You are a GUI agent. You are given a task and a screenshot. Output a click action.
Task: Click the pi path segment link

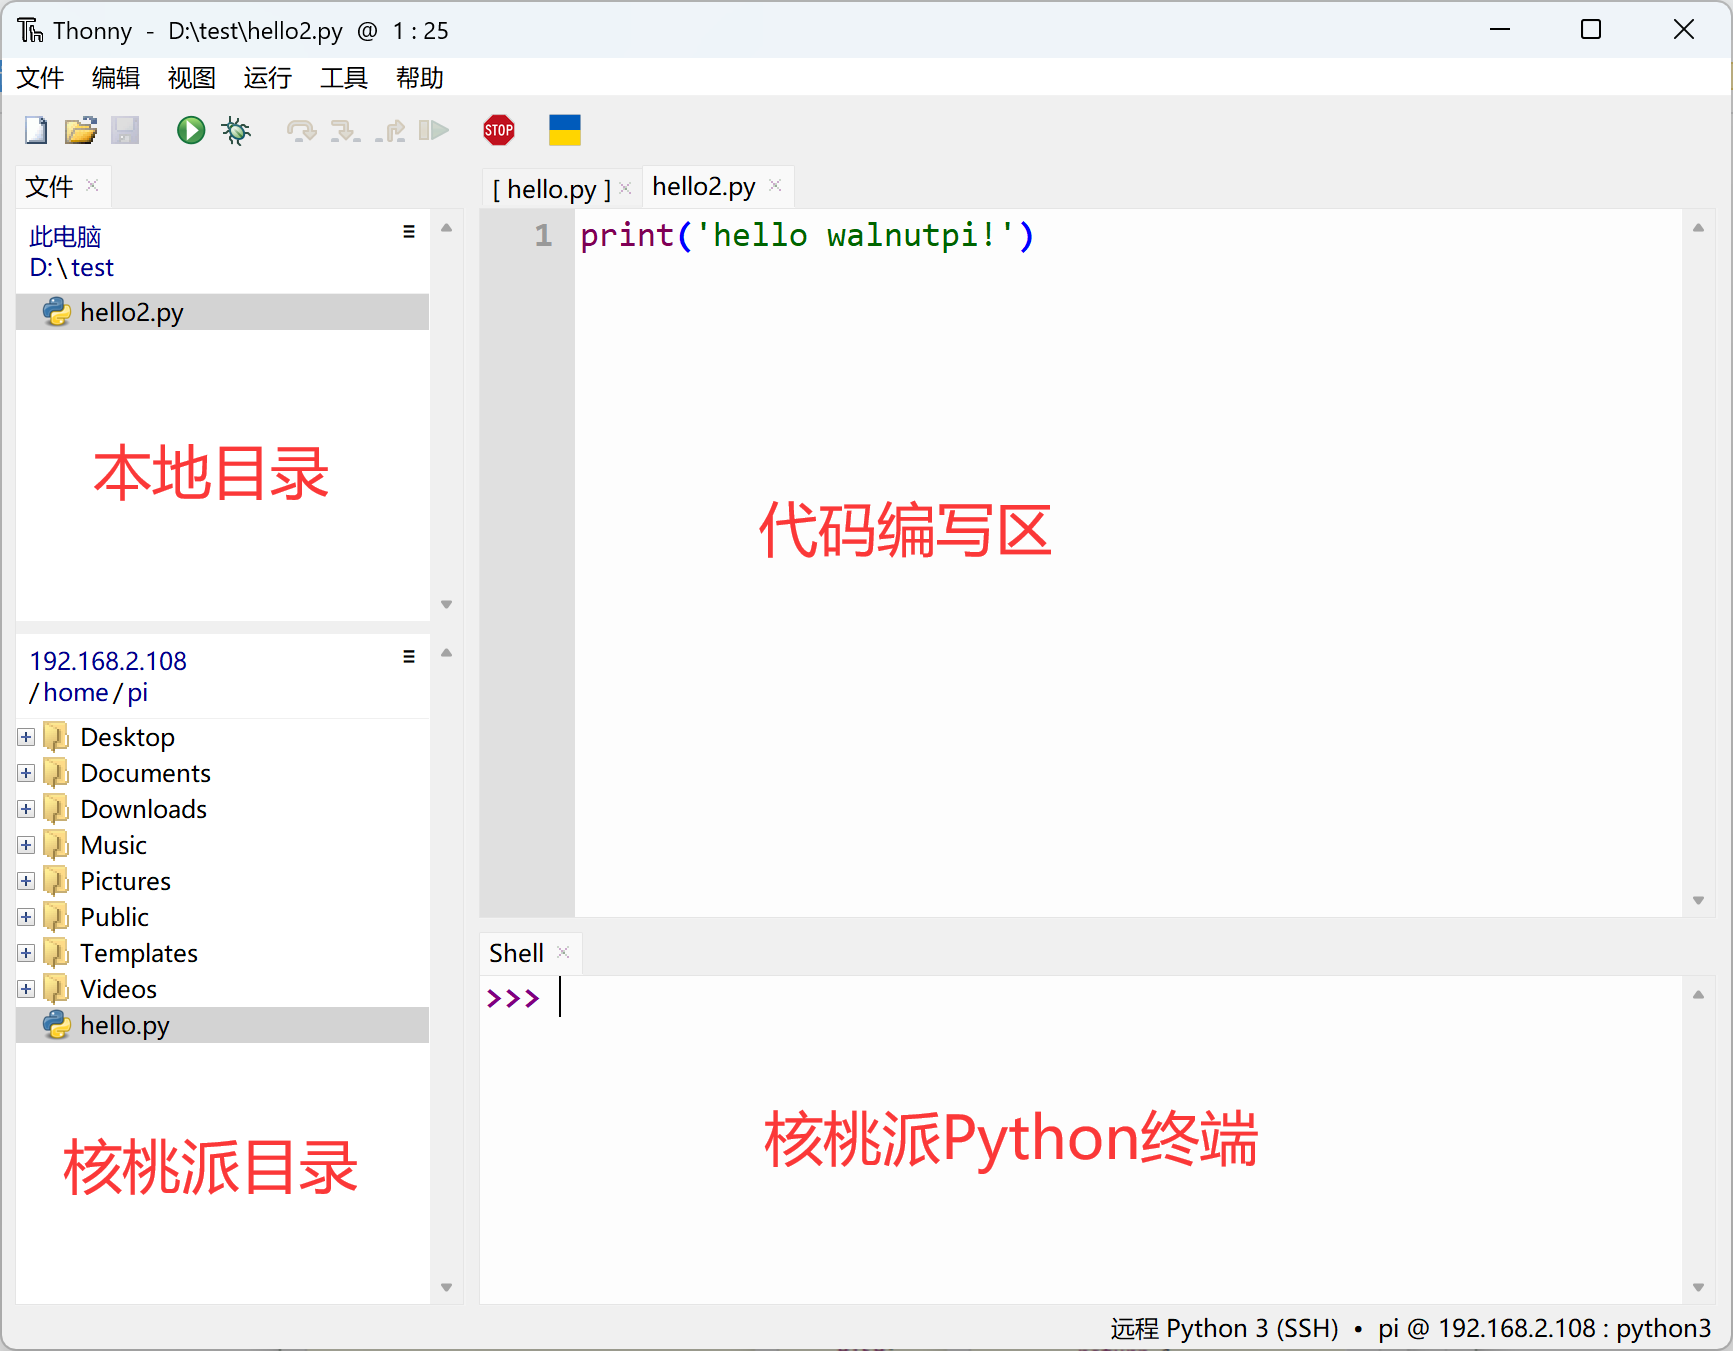tap(138, 693)
